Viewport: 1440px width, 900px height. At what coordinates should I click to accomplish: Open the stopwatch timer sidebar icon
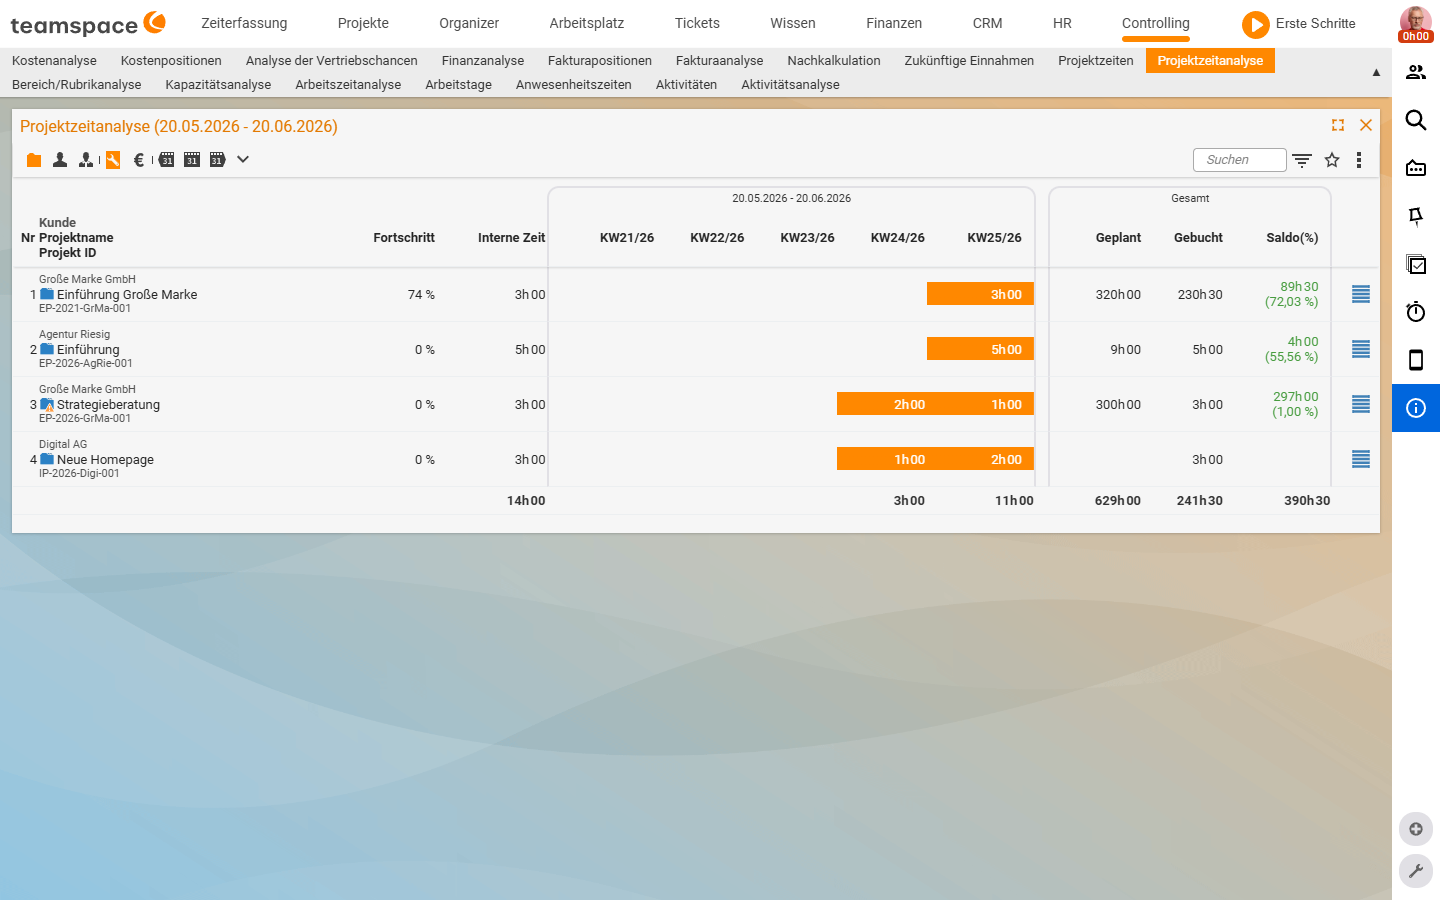pyautogui.click(x=1416, y=312)
